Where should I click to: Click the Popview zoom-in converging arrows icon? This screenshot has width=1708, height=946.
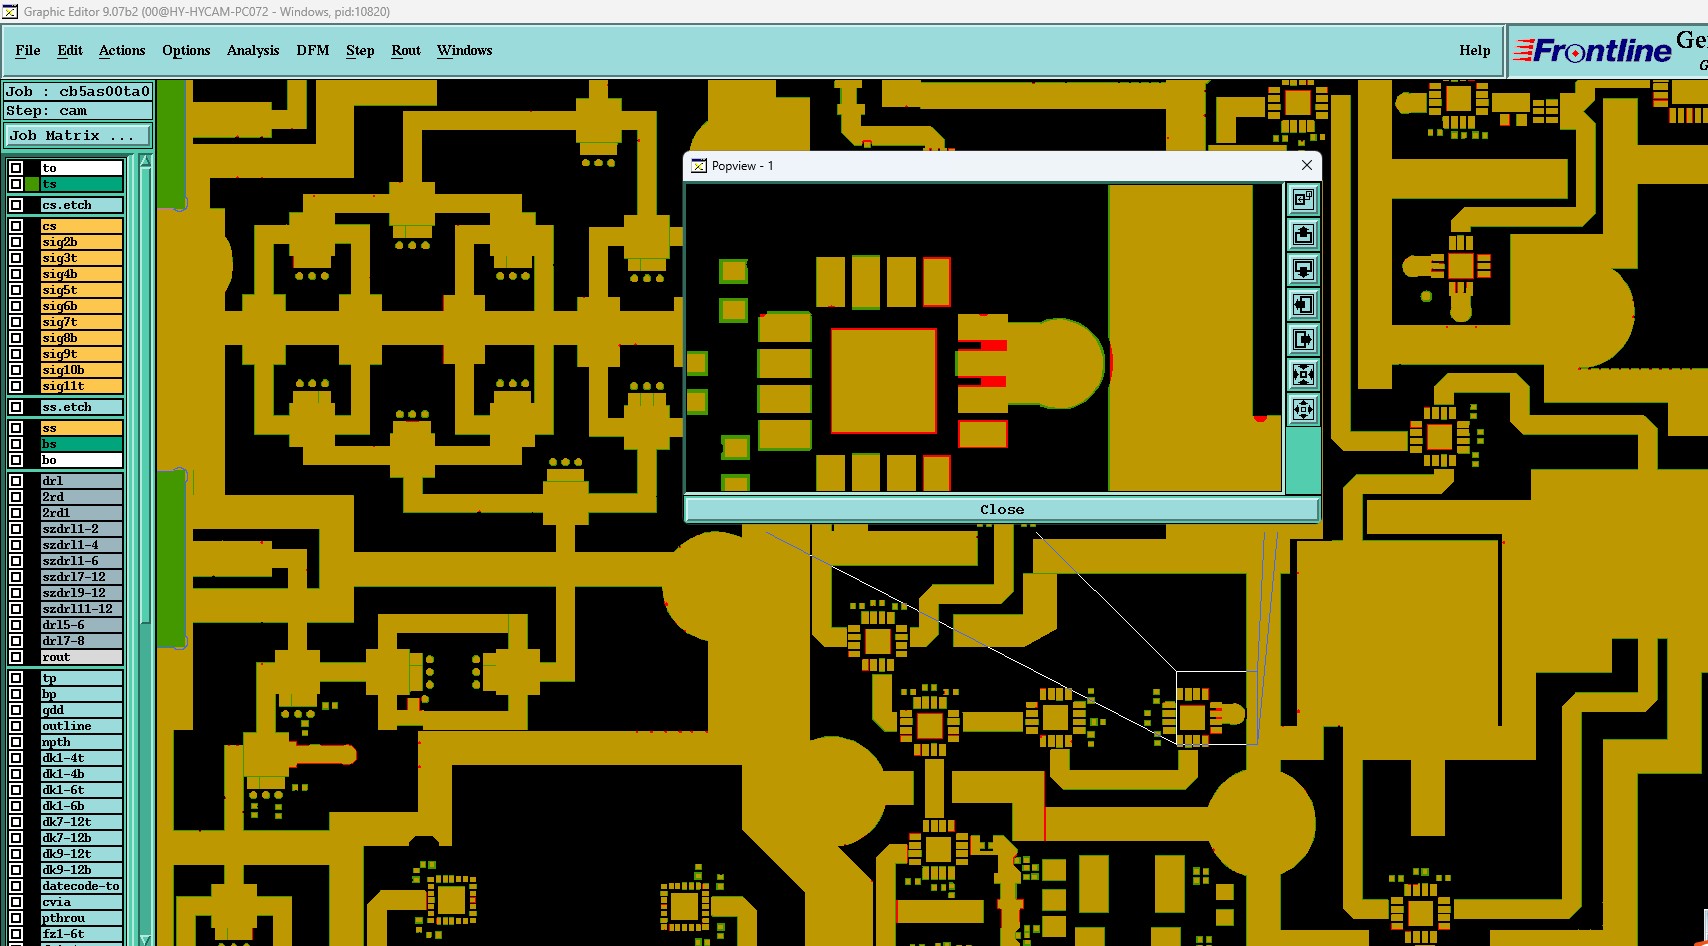pos(1303,374)
